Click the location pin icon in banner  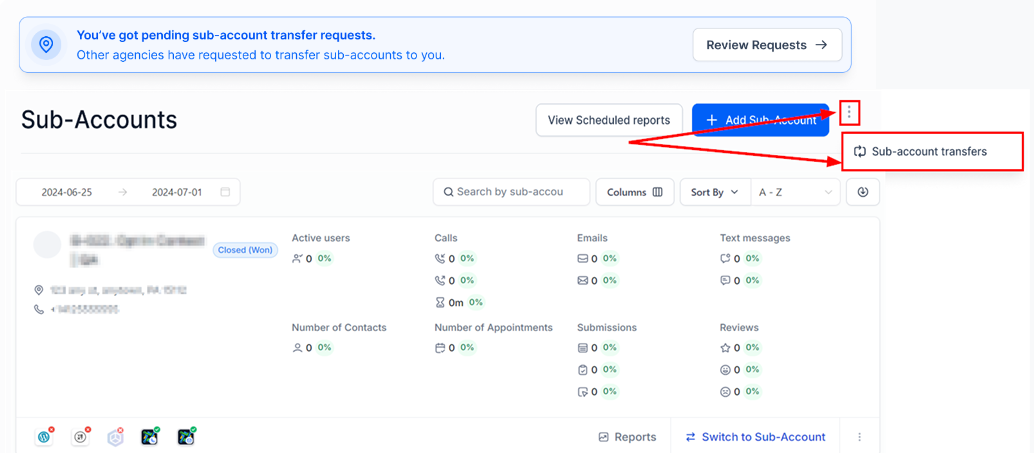click(46, 45)
